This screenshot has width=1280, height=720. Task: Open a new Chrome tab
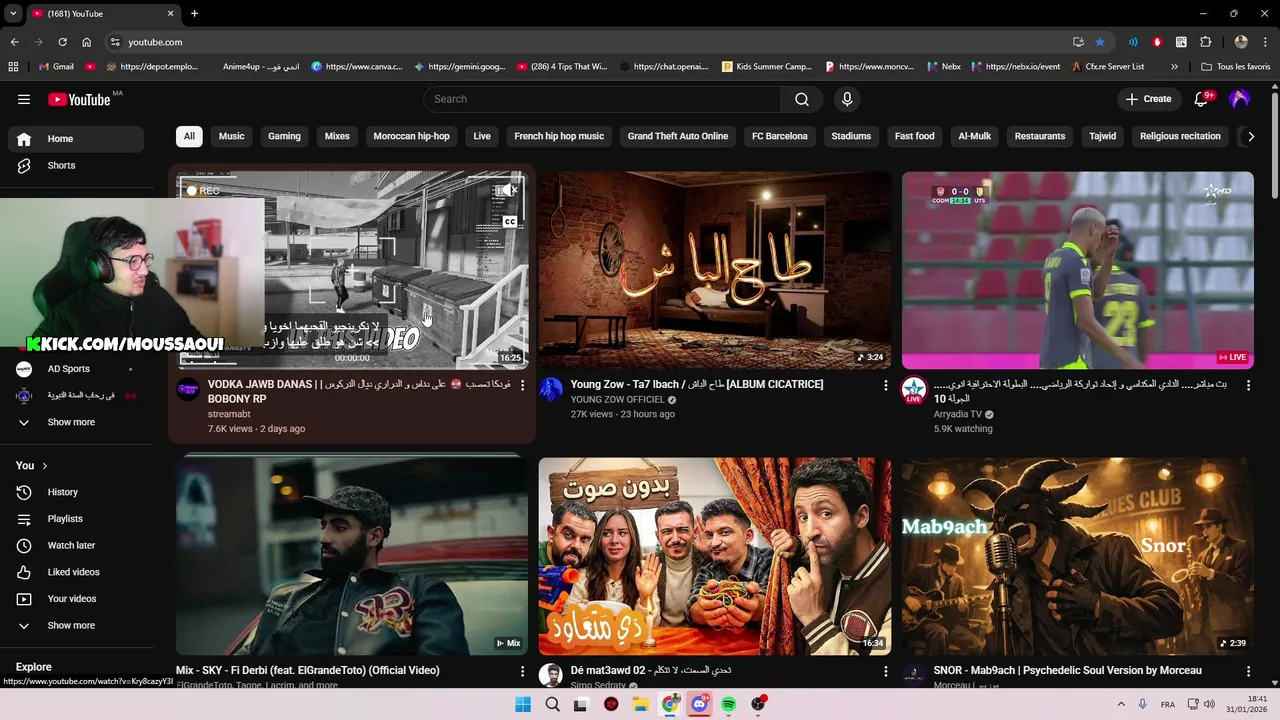(x=194, y=13)
